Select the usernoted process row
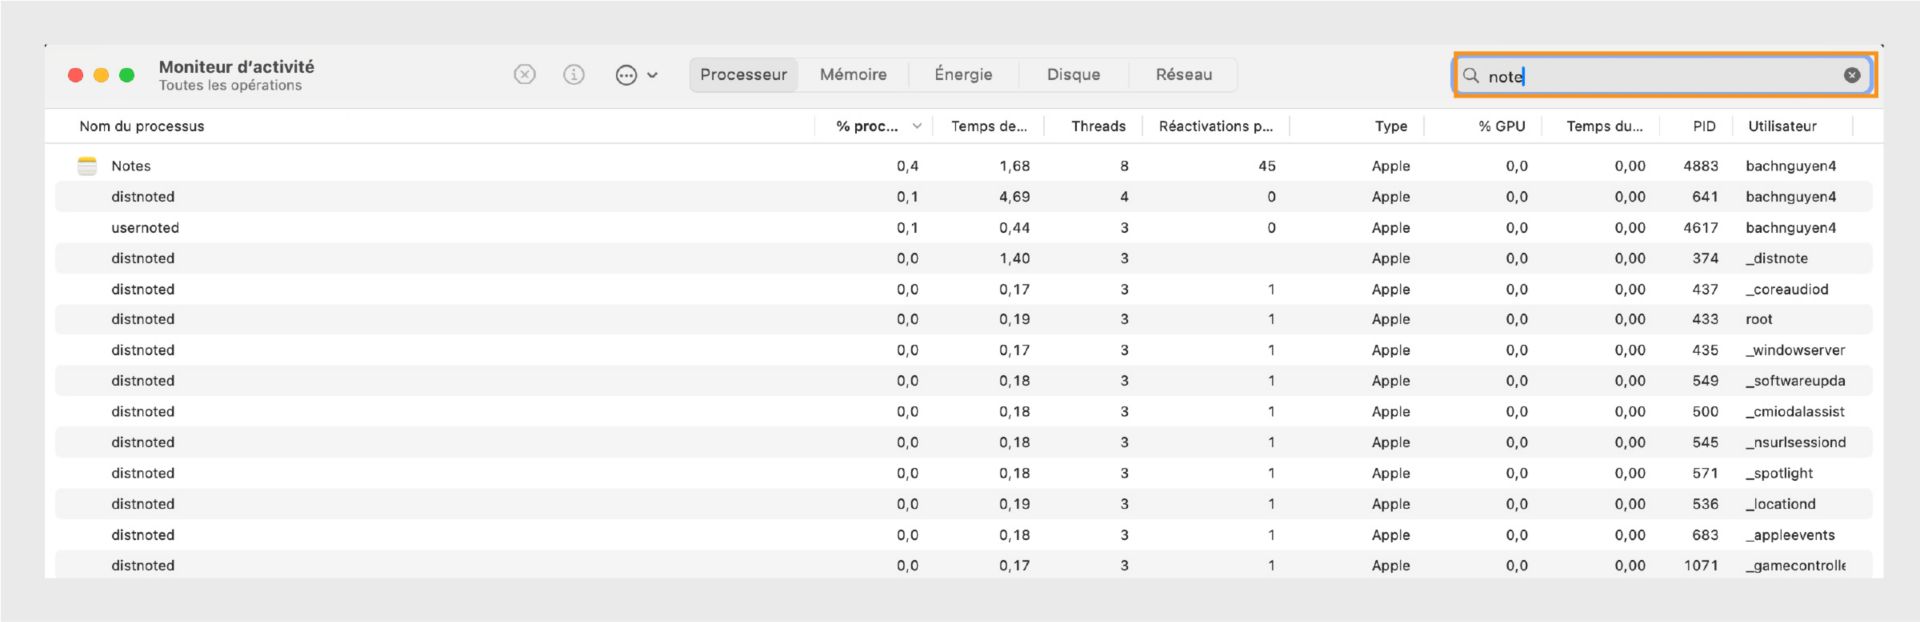The width and height of the screenshot is (1920, 622). point(145,228)
